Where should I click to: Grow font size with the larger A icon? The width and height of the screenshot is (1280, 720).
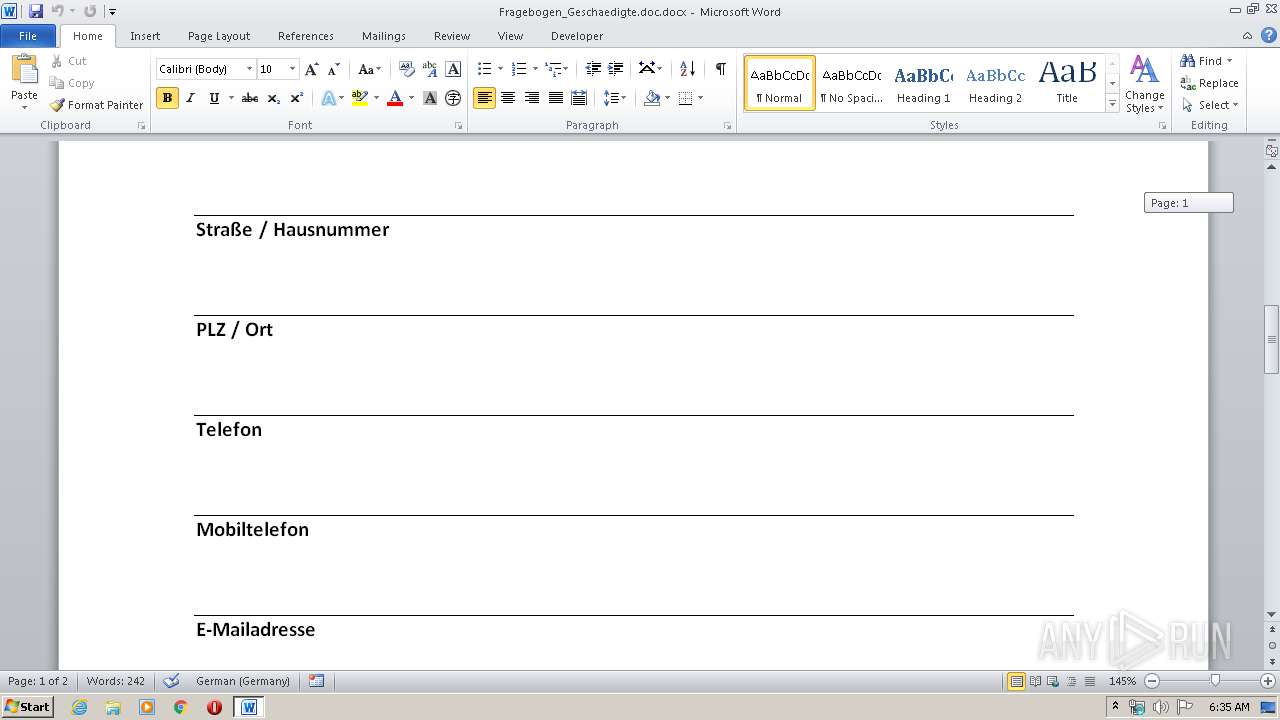tap(311, 69)
